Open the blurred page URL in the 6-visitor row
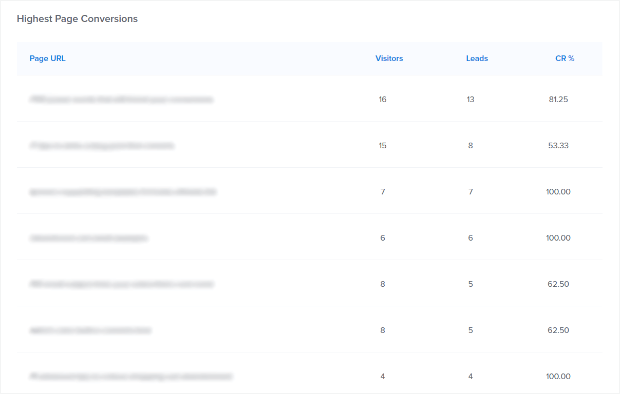The image size is (620, 394). [89, 238]
